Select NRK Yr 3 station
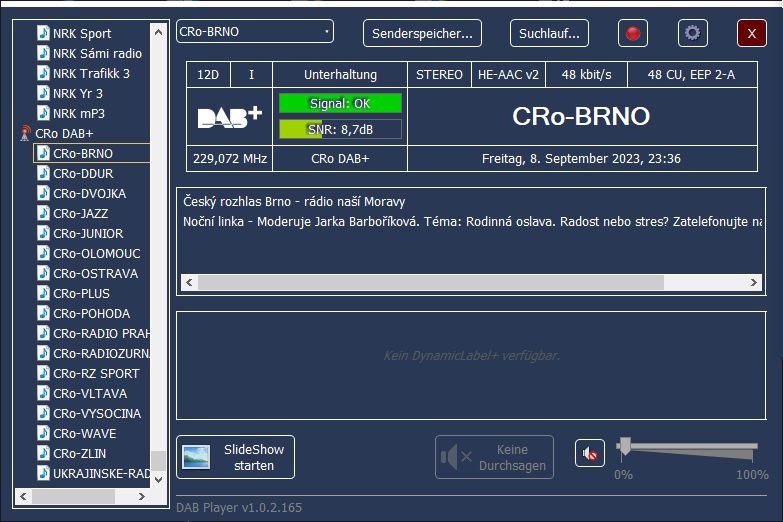This screenshot has height=522, width=783. 77,93
